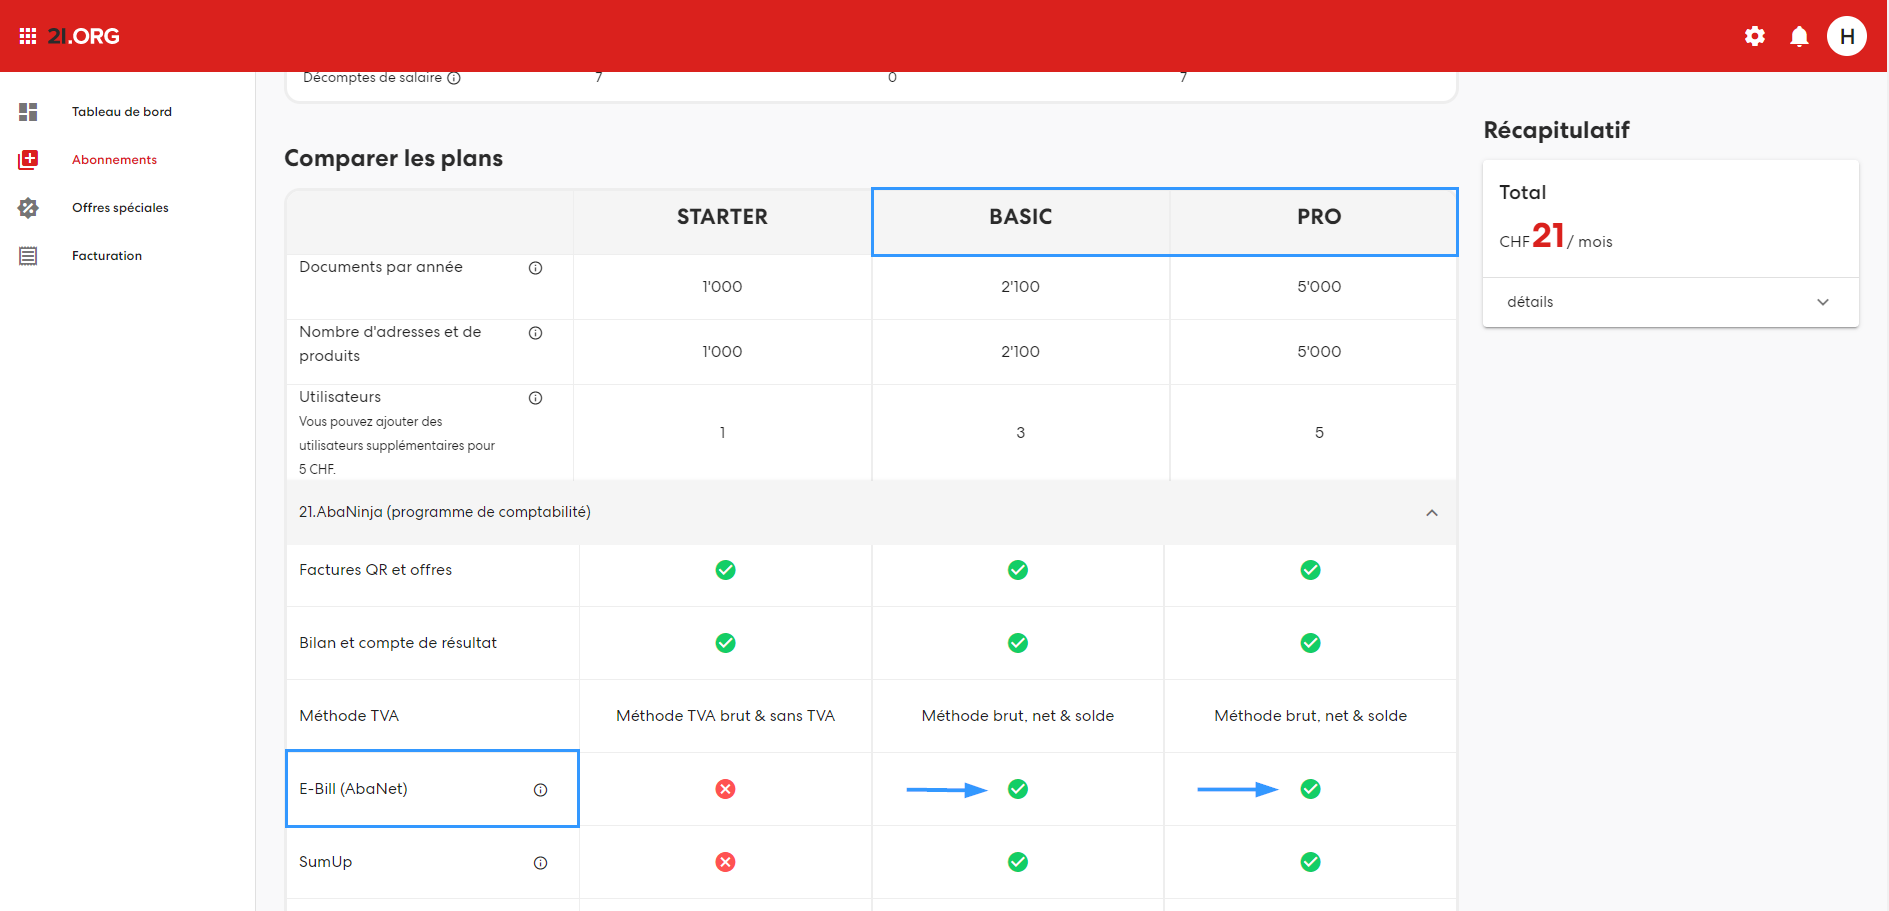Click SumUp check under BASIC

pos(1018,862)
